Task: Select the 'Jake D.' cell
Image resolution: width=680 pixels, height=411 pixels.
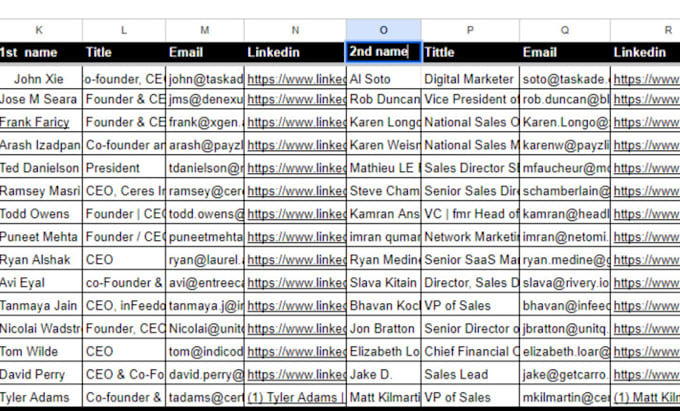Action: click(383, 374)
